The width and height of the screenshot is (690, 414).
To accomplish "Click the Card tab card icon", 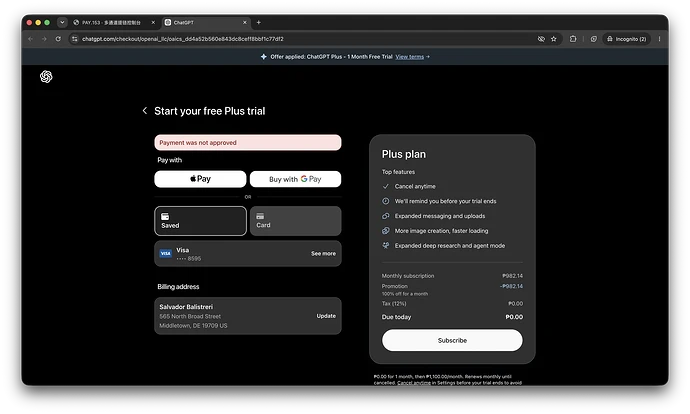I will [260, 216].
